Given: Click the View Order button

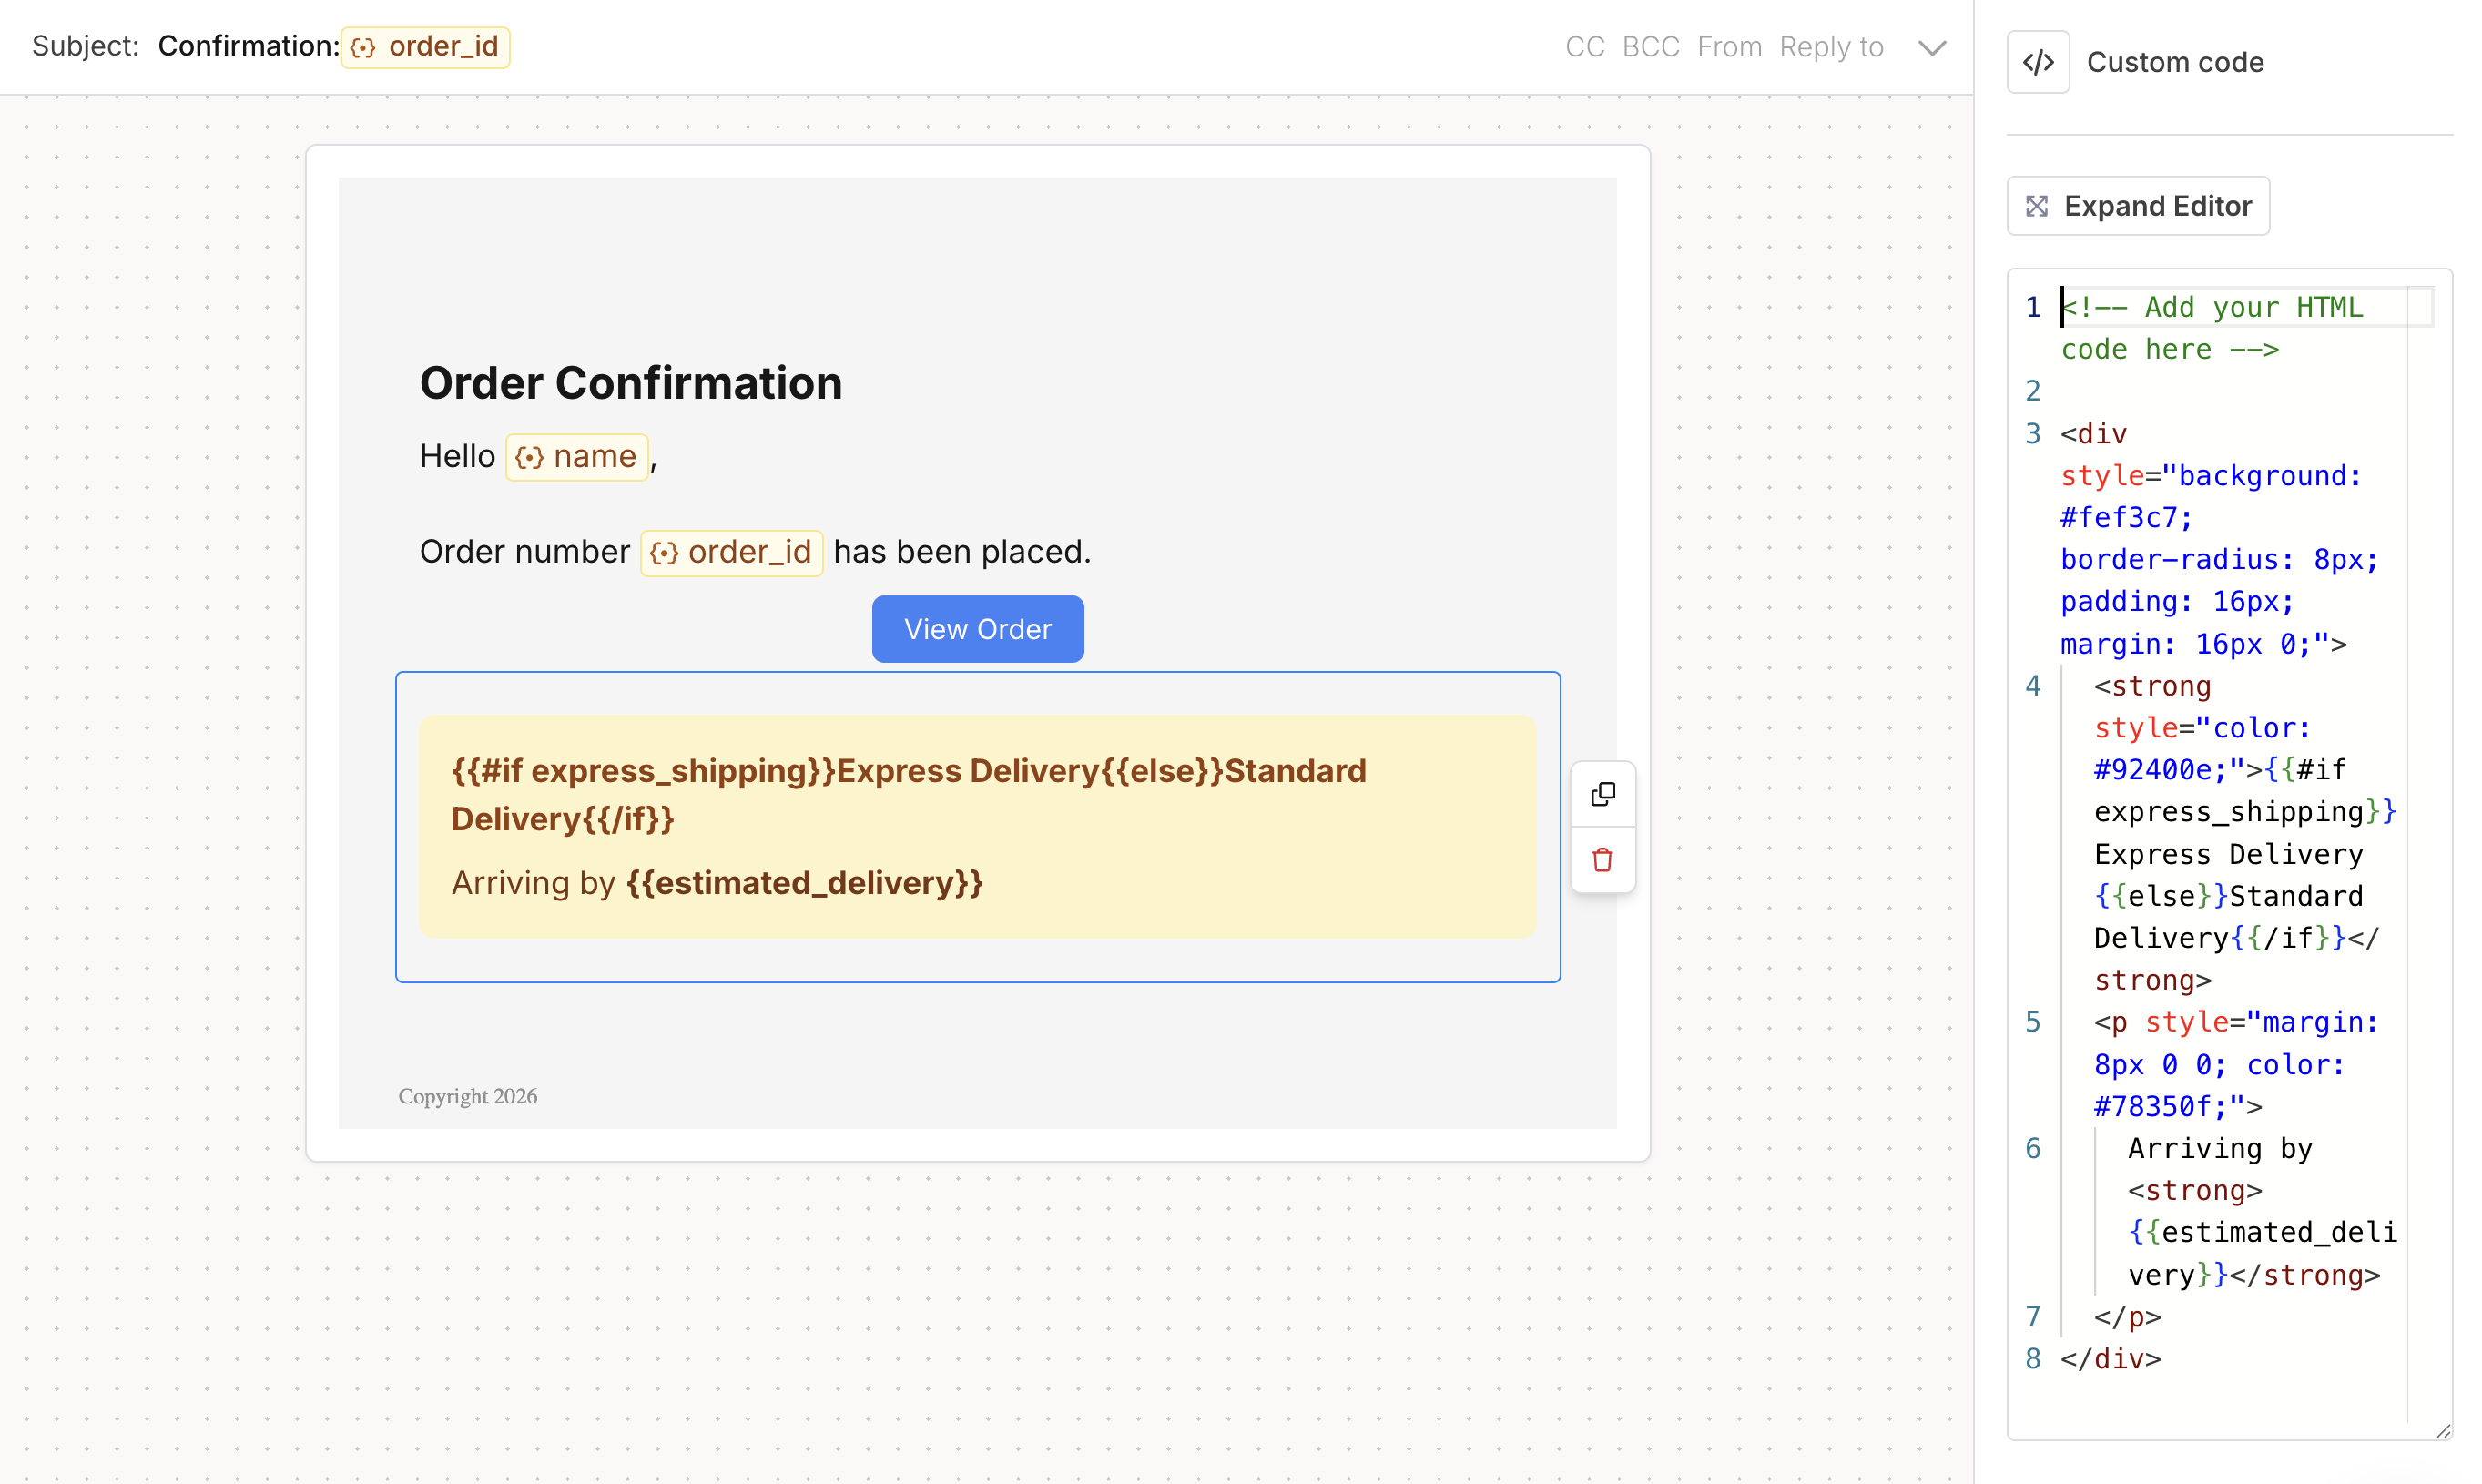Looking at the screenshot, I should pyautogui.click(x=977, y=628).
